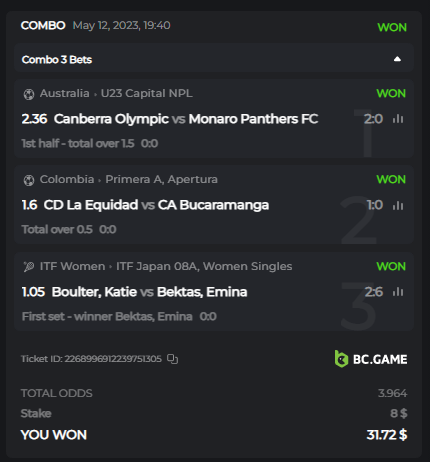Collapse the Combo 3 Bets section
This screenshot has width=430, height=462.
coord(397,59)
